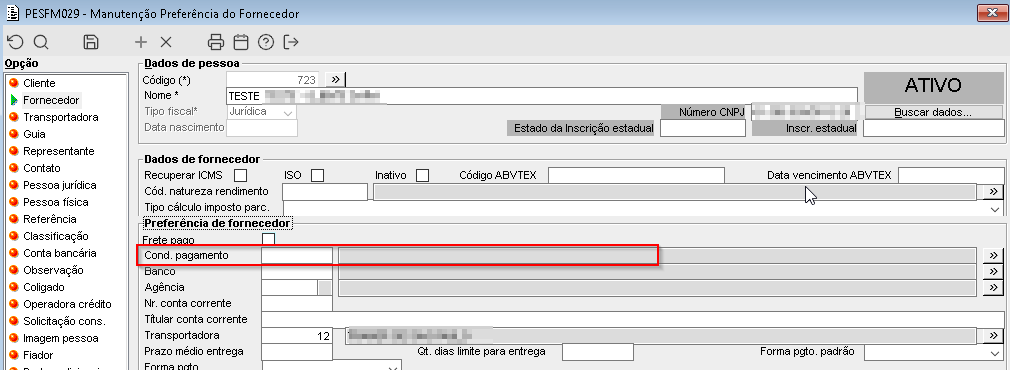Click the Nome field starting with TESTE
The height and width of the screenshot is (370, 1010).
coord(542,96)
